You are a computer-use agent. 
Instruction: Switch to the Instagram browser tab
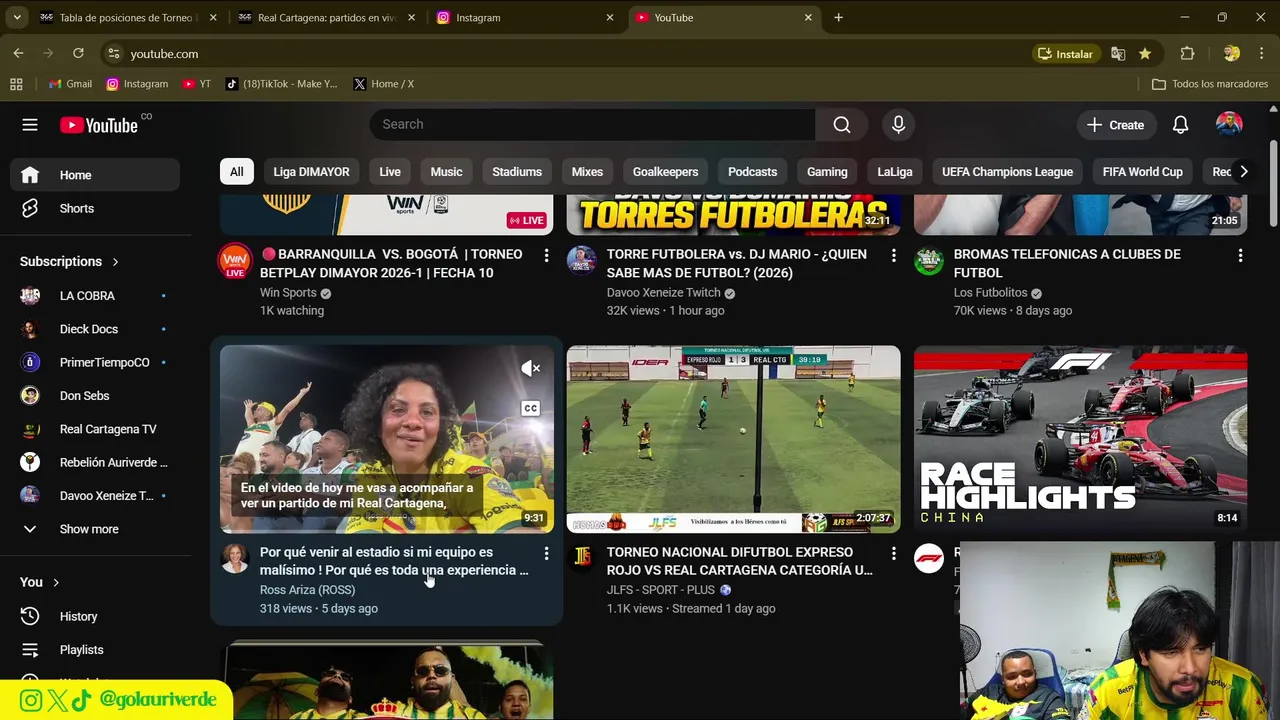(x=525, y=17)
